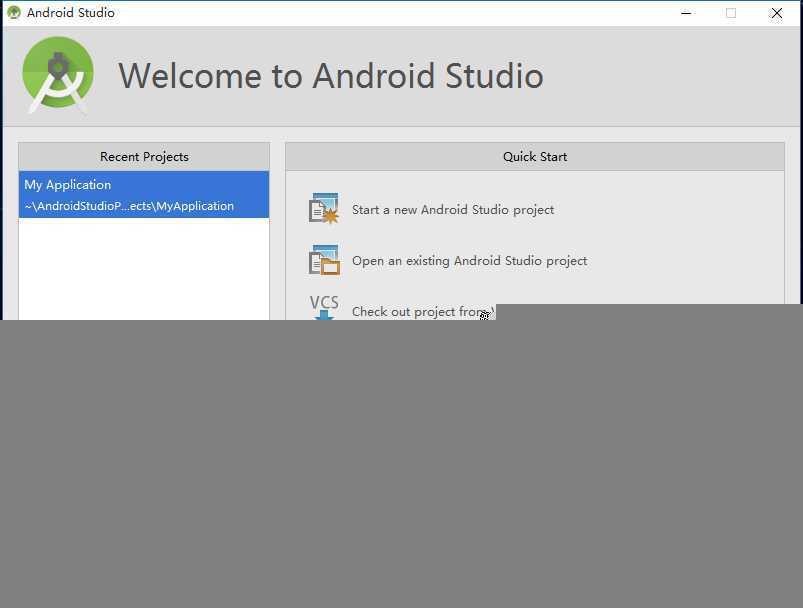
Task: Maximize the Android Studio window
Action: point(731,13)
